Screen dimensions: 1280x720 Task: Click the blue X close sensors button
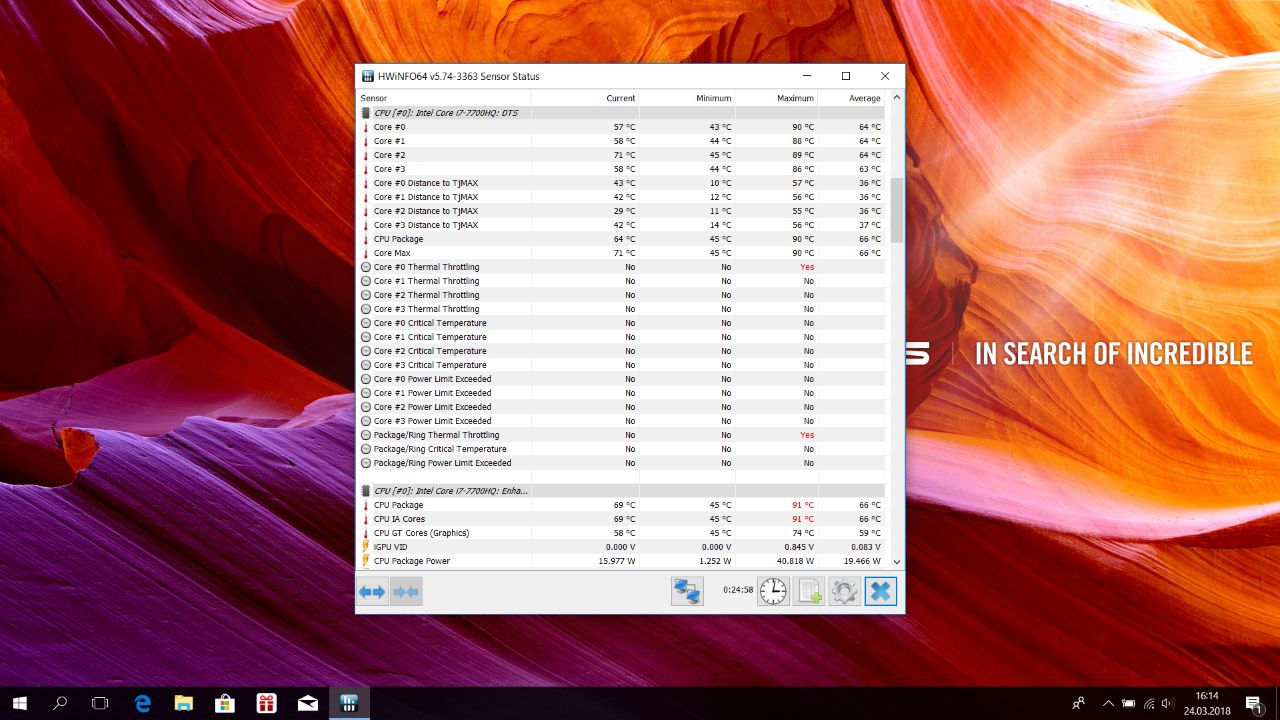point(880,591)
